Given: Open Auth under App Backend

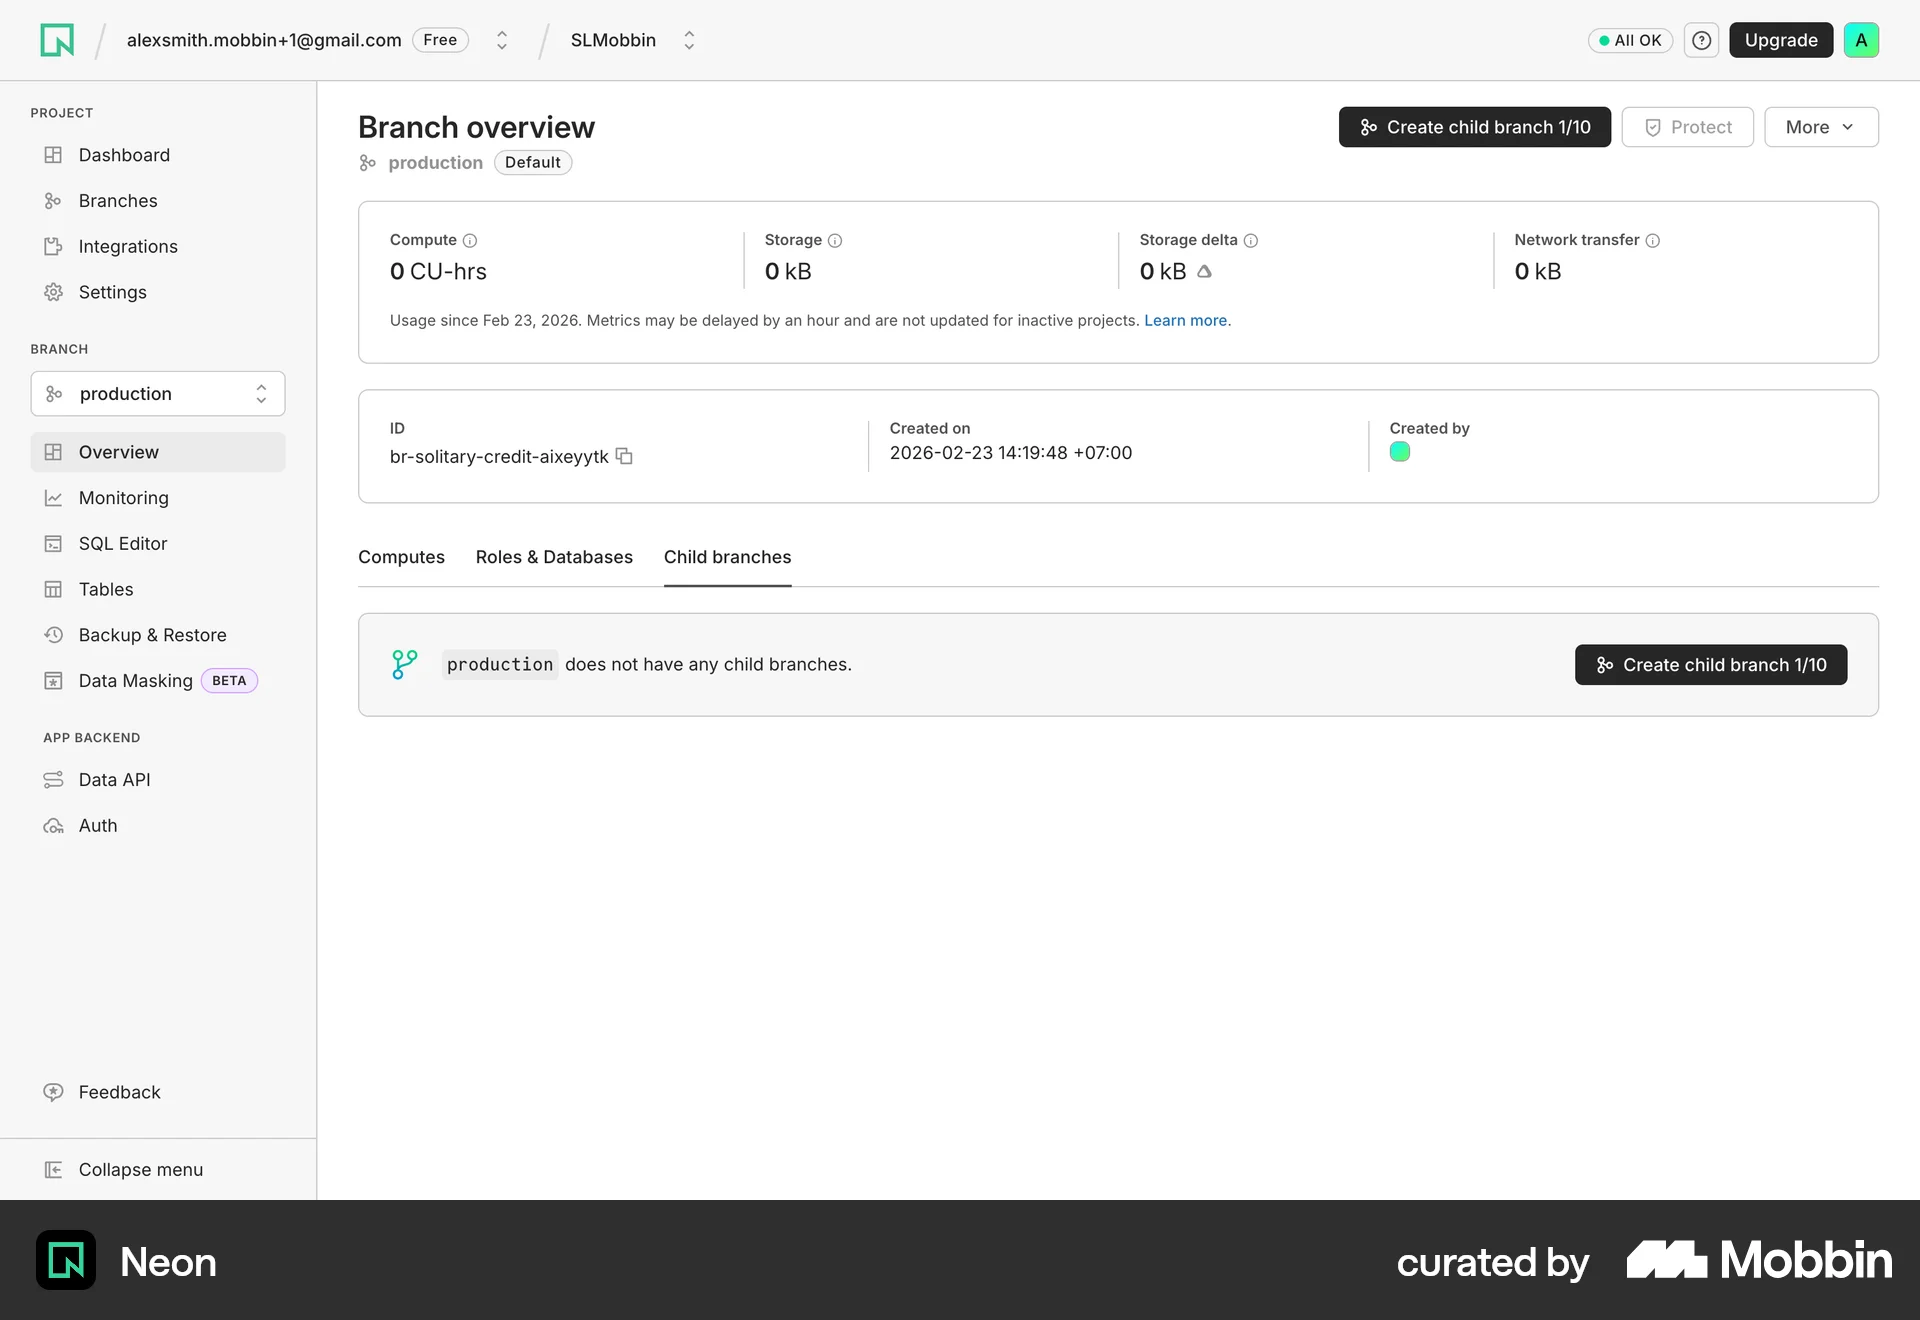Looking at the screenshot, I should pos(158,826).
